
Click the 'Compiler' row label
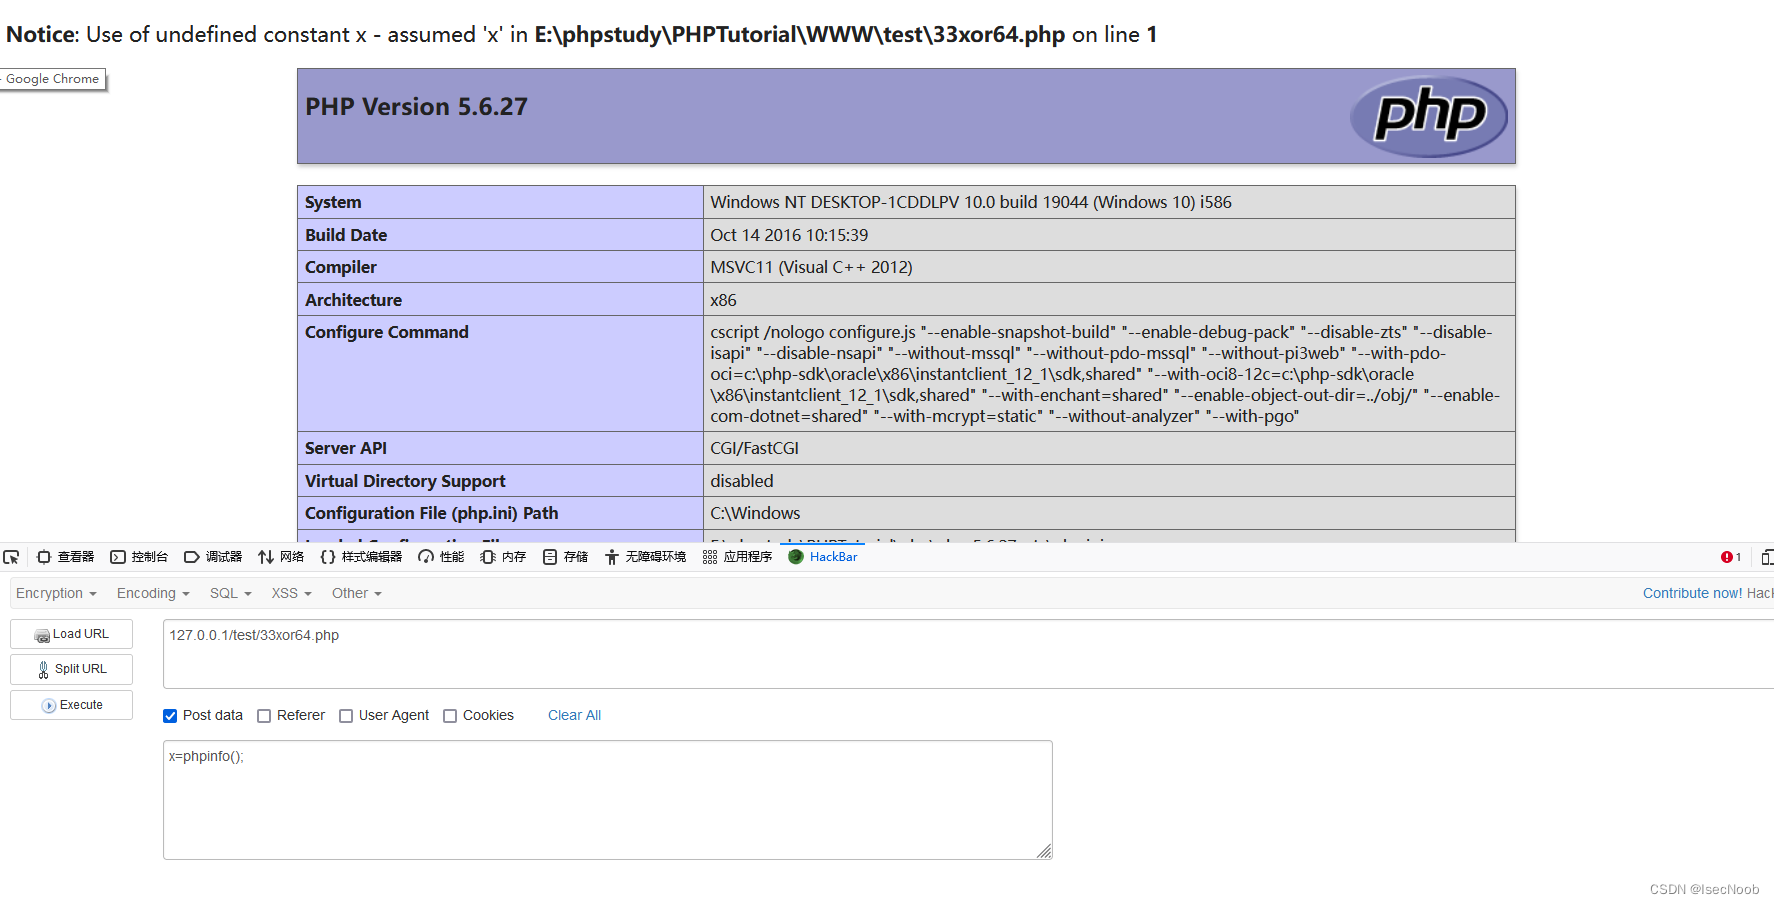tap(341, 267)
